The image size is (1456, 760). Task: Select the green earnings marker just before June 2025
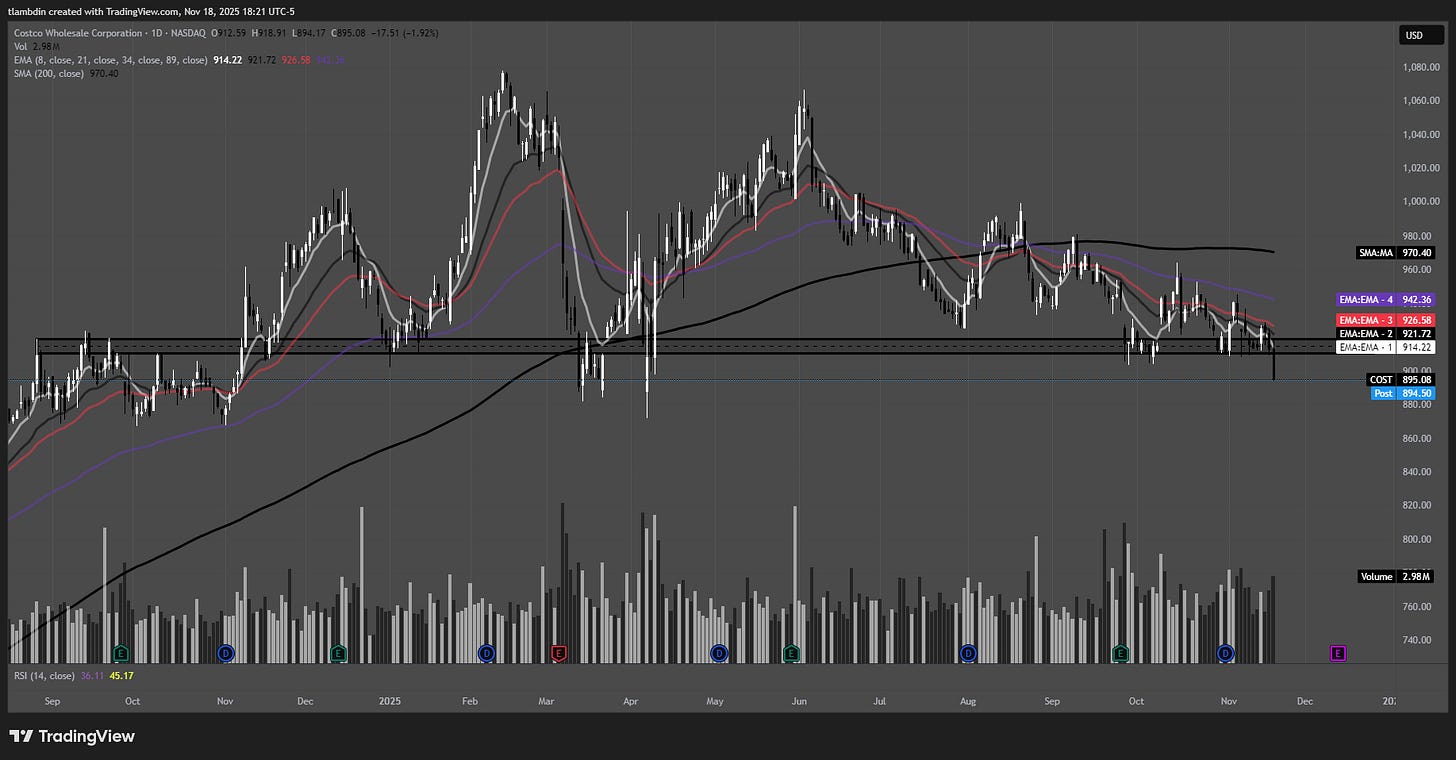[x=791, y=653]
